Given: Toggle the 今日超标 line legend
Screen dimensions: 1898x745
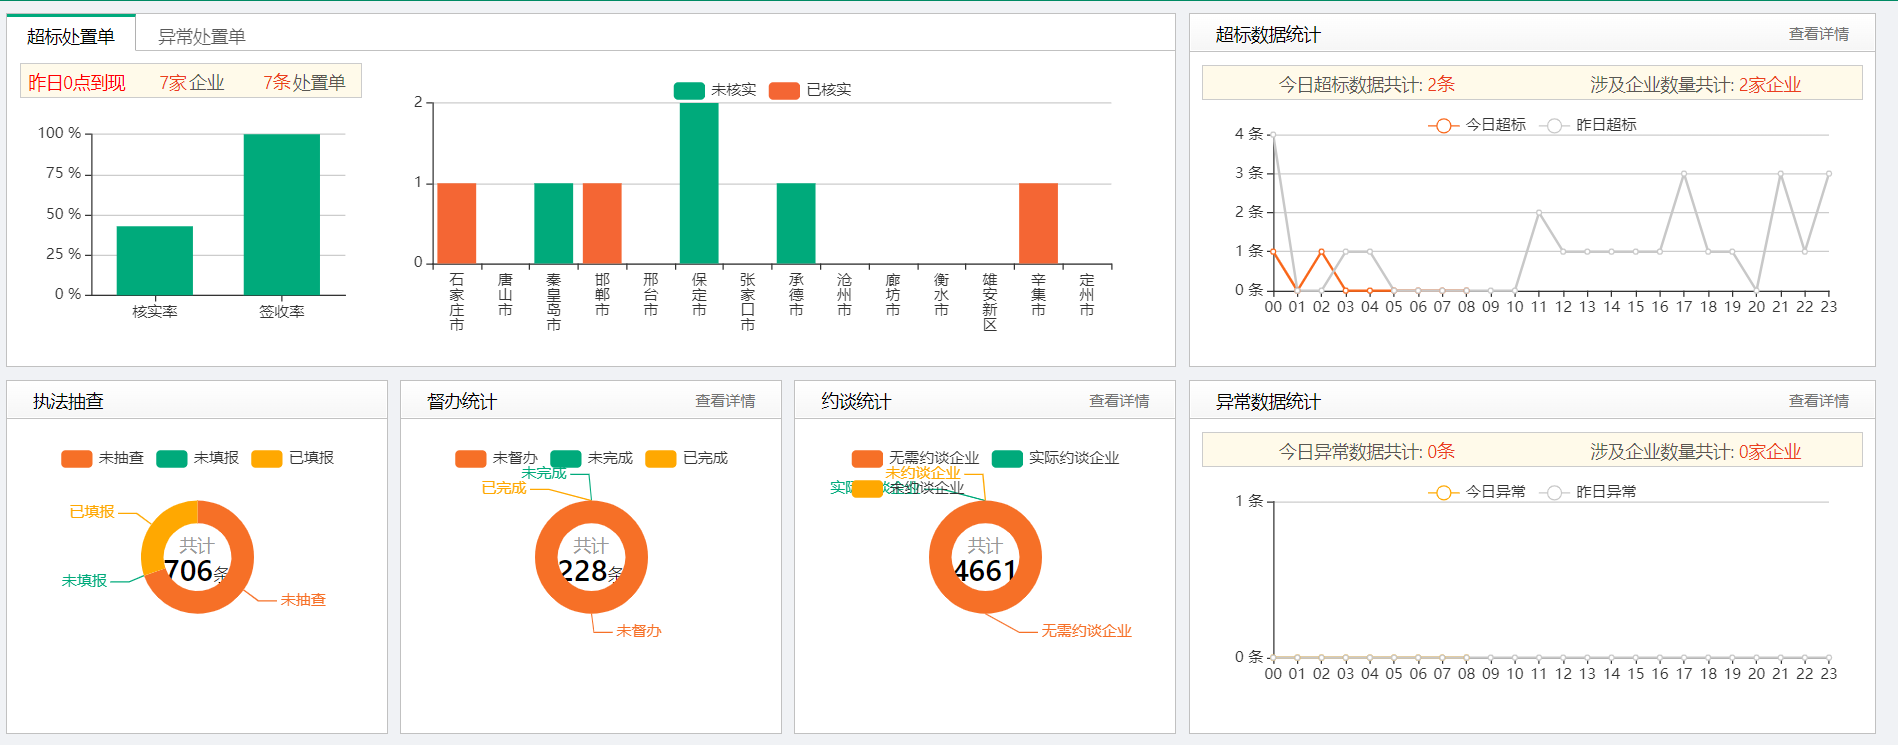Looking at the screenshot, I should [1477, 125].
